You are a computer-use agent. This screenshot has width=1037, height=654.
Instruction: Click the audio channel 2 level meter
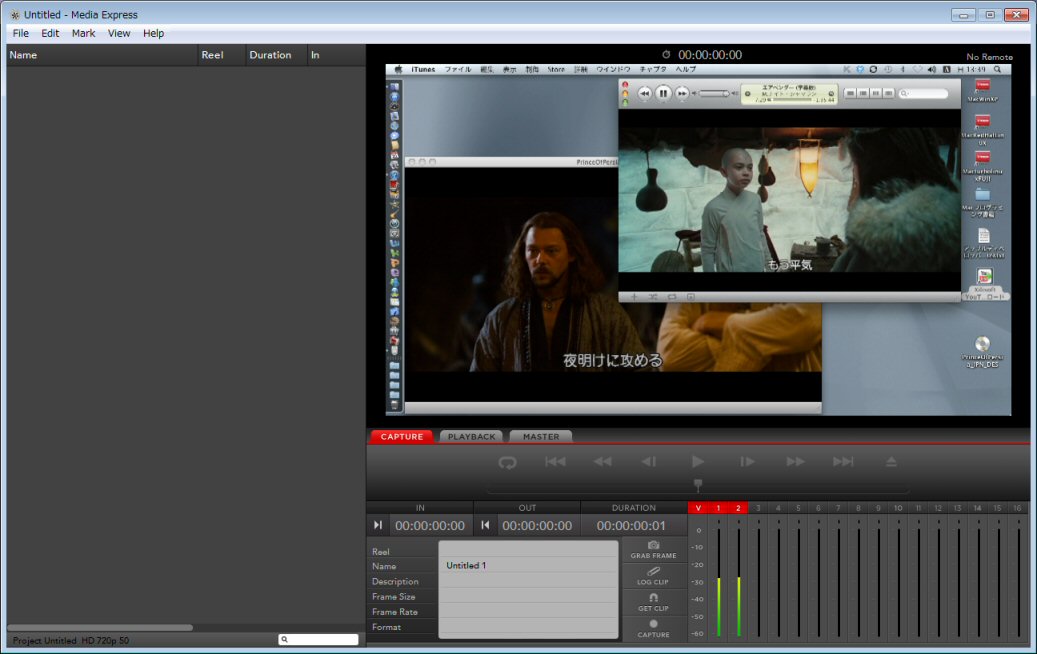(x=739, y=581)
